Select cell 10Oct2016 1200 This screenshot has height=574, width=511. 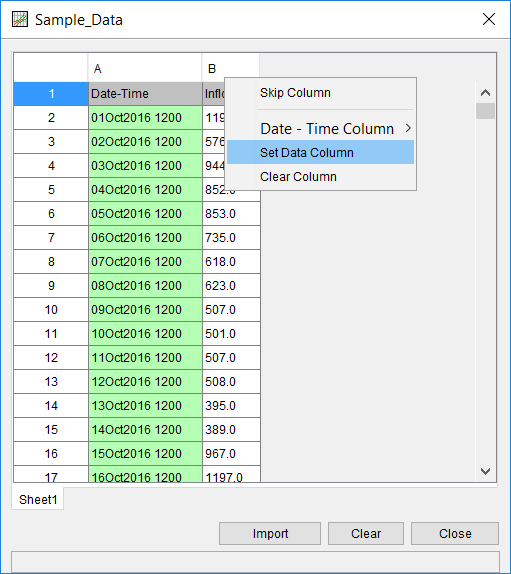coord(145,333)
